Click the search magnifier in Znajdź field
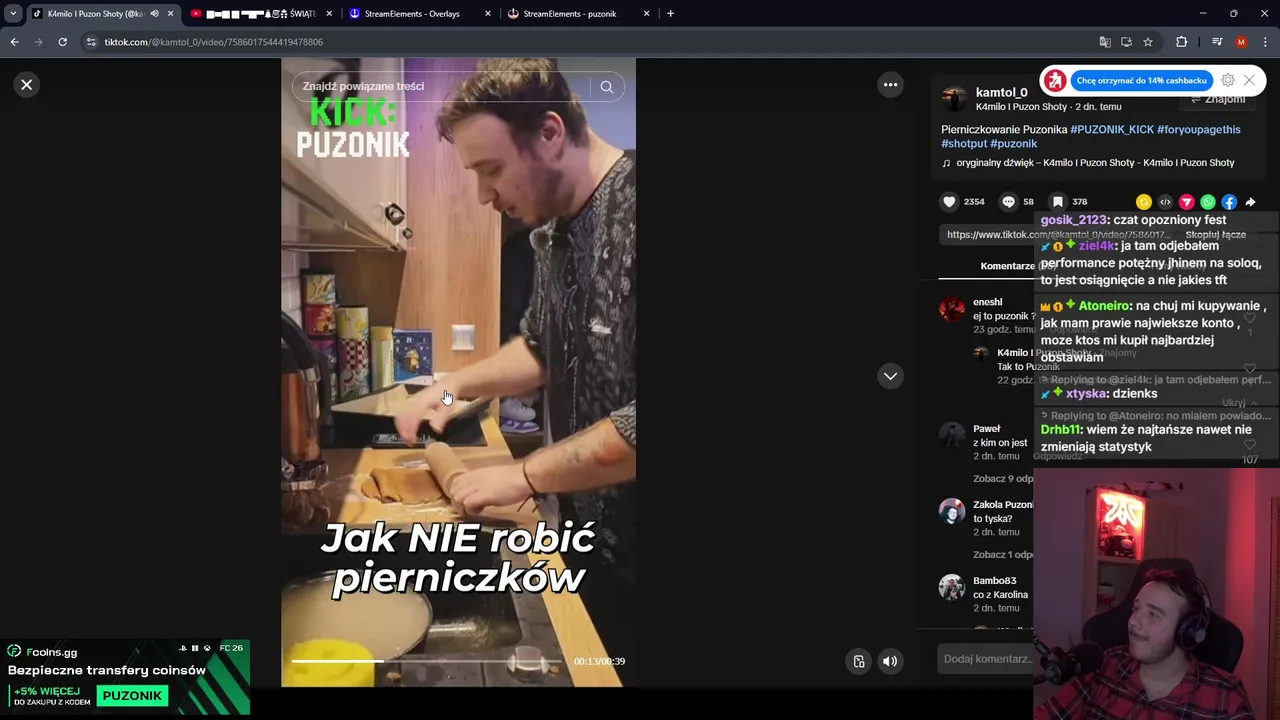 (606, 87)
